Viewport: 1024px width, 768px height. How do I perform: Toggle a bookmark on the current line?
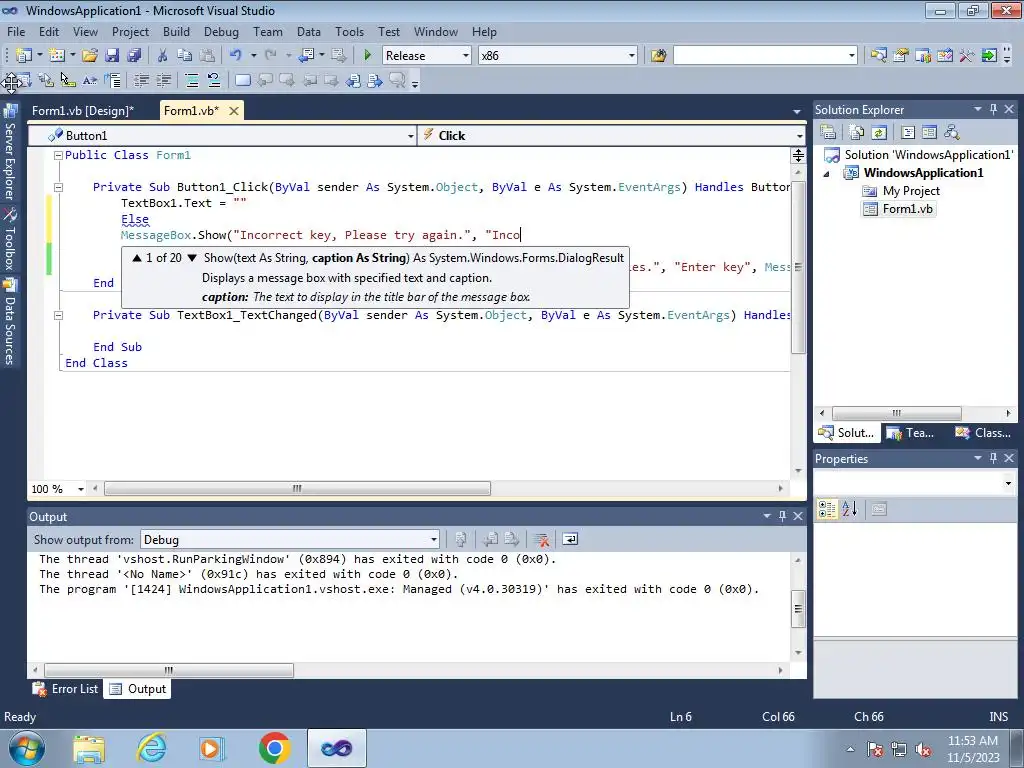(x=243, y=80)
